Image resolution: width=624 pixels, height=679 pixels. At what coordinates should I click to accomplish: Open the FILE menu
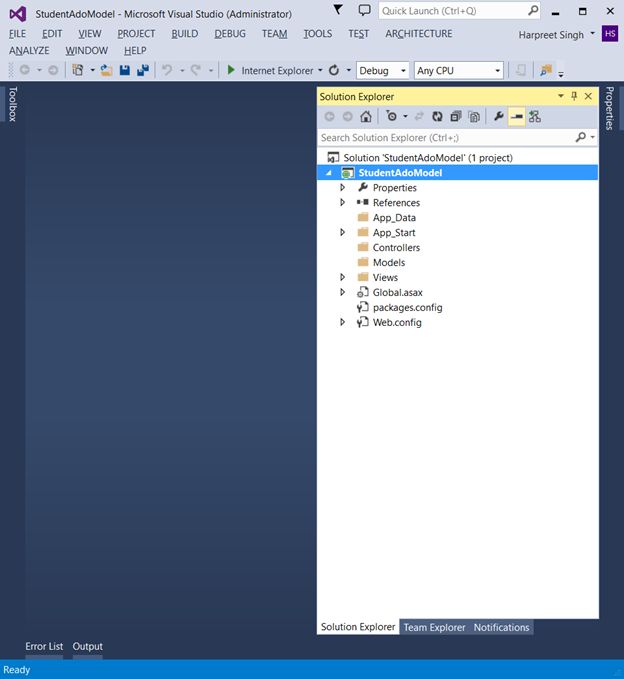click(17, 34)
